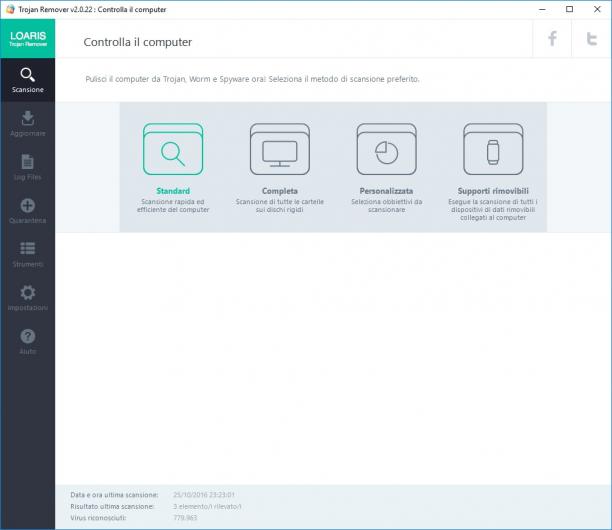The width and height of the screenshot is (612, 530).
Task: Click the 'Controlla il computer' heading
Action: tap(138, 42)
